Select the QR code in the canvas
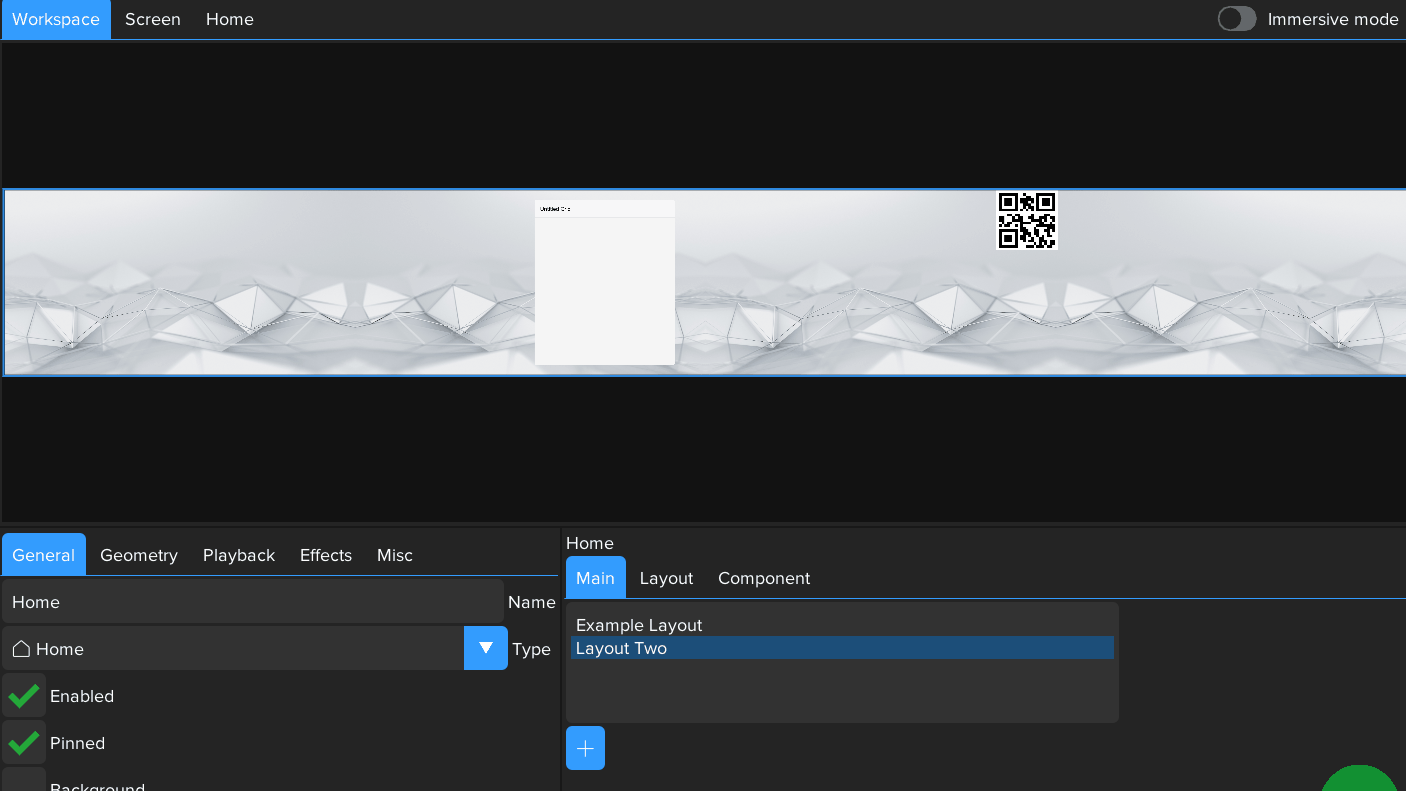The height and width of the screenshot is (791, 1406). (1027, 220)
